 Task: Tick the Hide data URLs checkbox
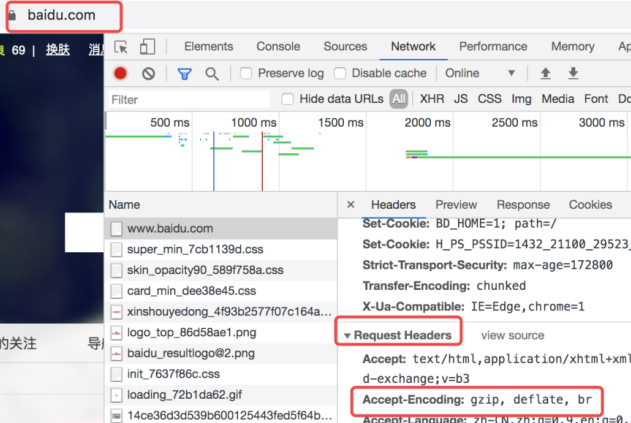pyautogui.click(x=287, y=99)
